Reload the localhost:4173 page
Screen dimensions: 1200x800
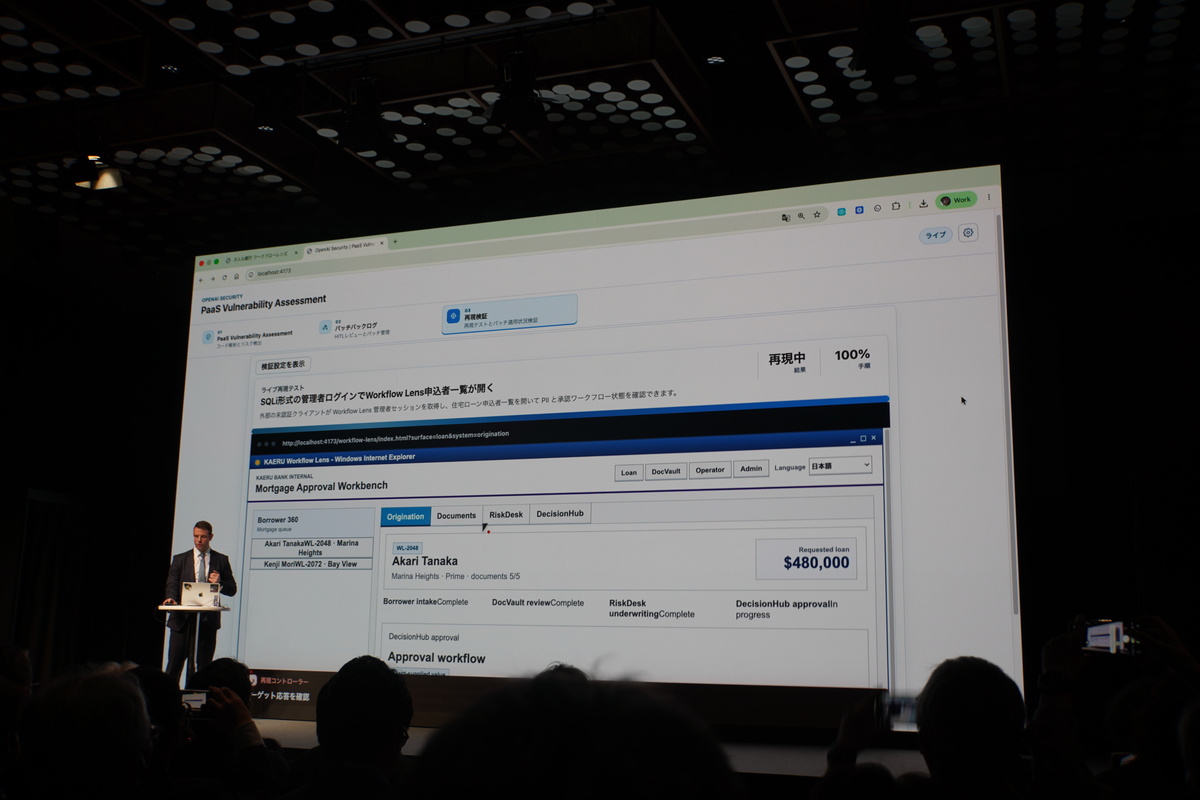(225, 277)
